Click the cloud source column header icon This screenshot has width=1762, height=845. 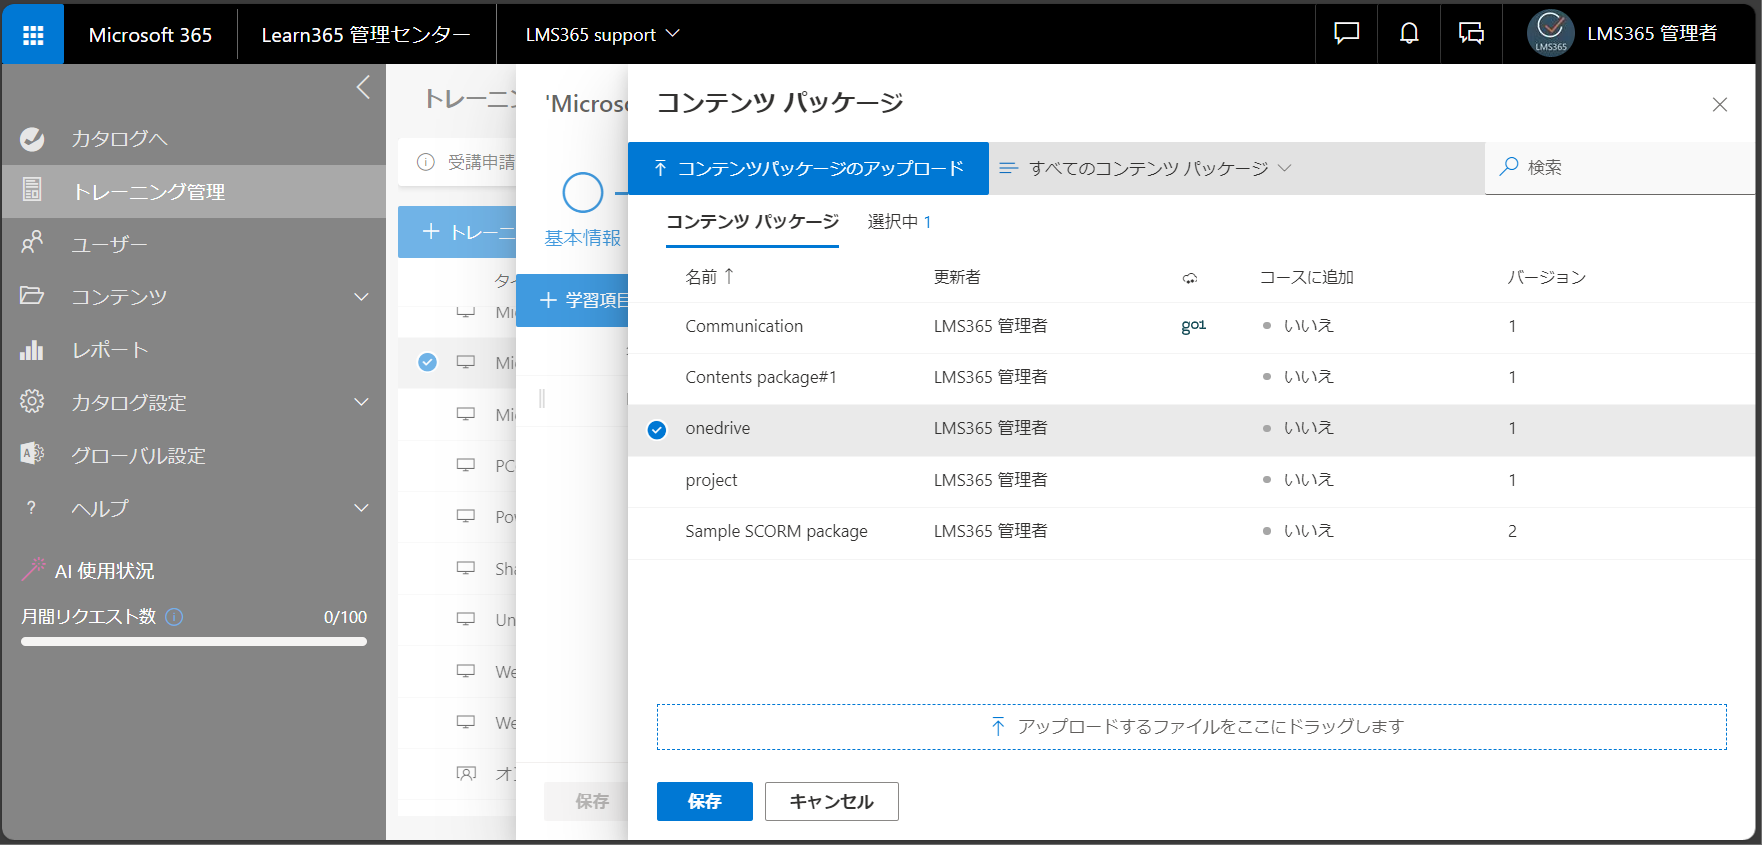pyautogui.click(x=1189, y=278)
